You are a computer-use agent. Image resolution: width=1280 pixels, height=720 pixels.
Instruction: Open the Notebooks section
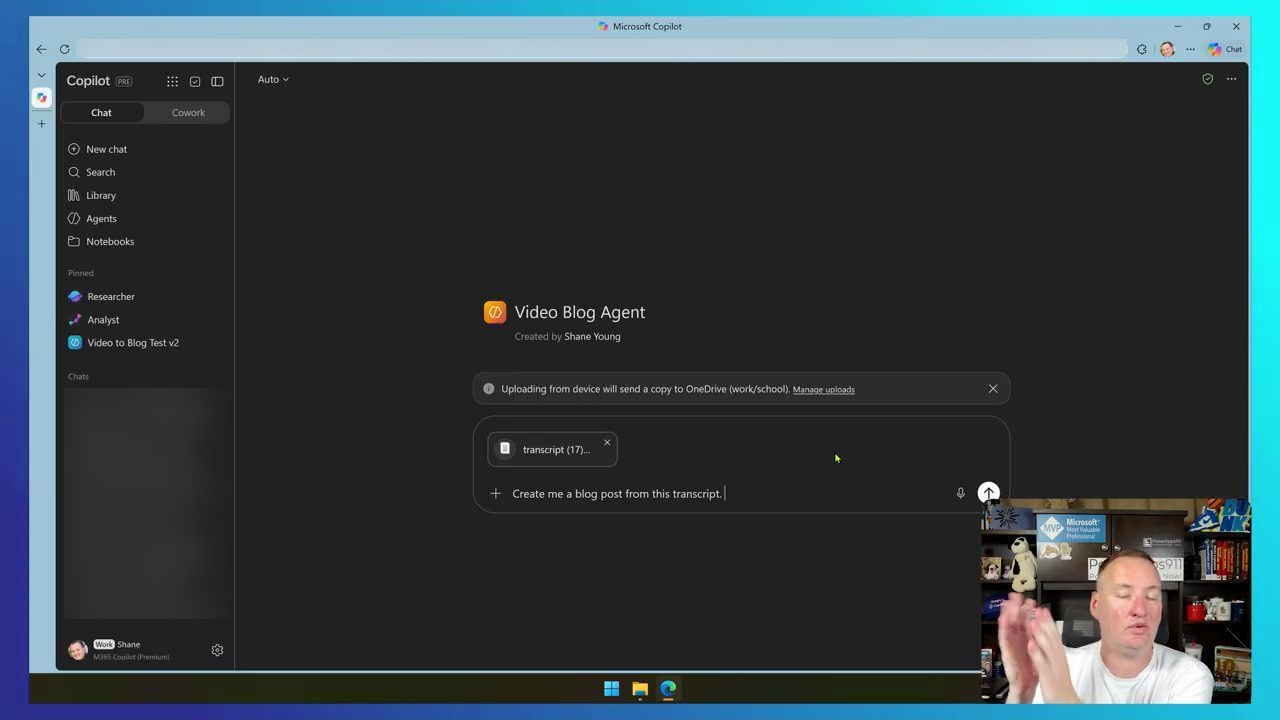coord(101,241)
